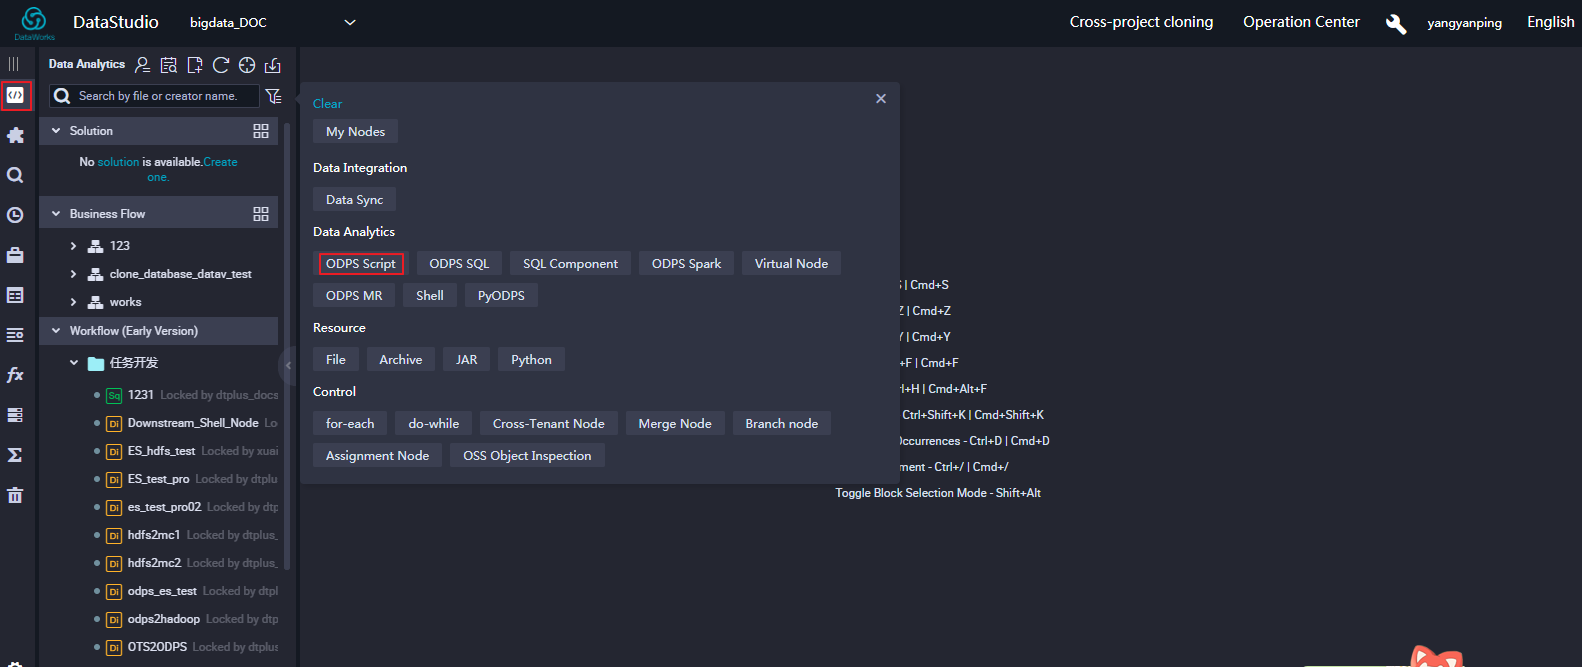
Task: Click the stacked rows icon below fx
Action: (15, 415)
